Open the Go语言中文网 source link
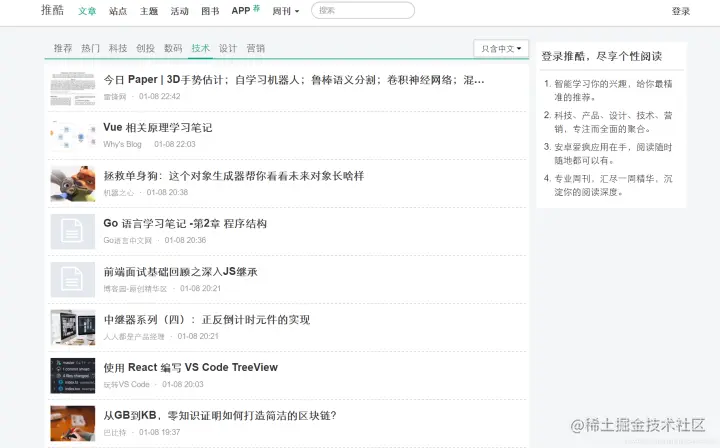 click(128, 240)
